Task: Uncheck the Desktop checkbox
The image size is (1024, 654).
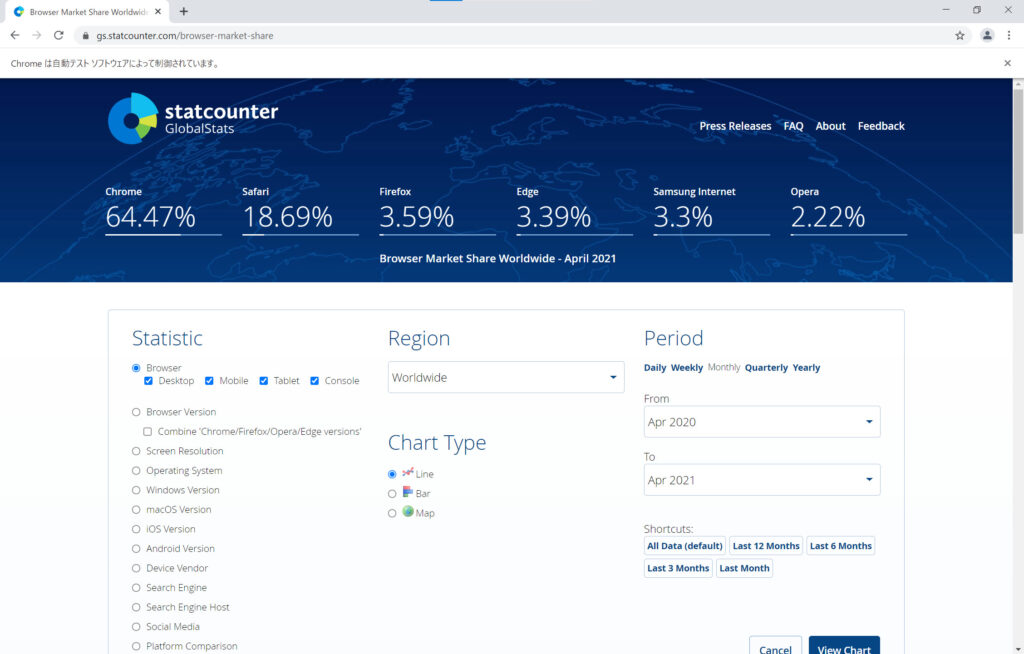Action: pos(148,380)
